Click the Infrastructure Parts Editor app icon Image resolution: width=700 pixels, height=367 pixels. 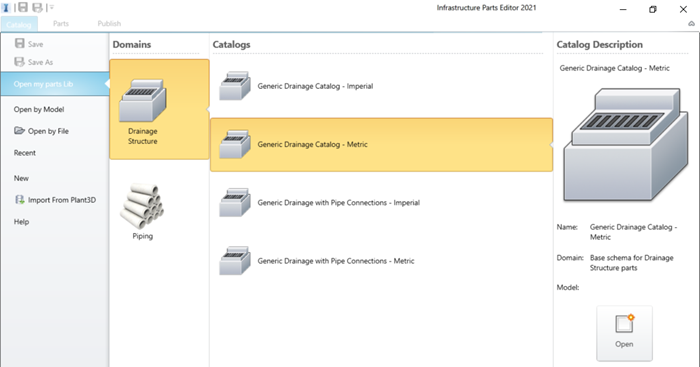pyautogui.click(x=6, y=8)
